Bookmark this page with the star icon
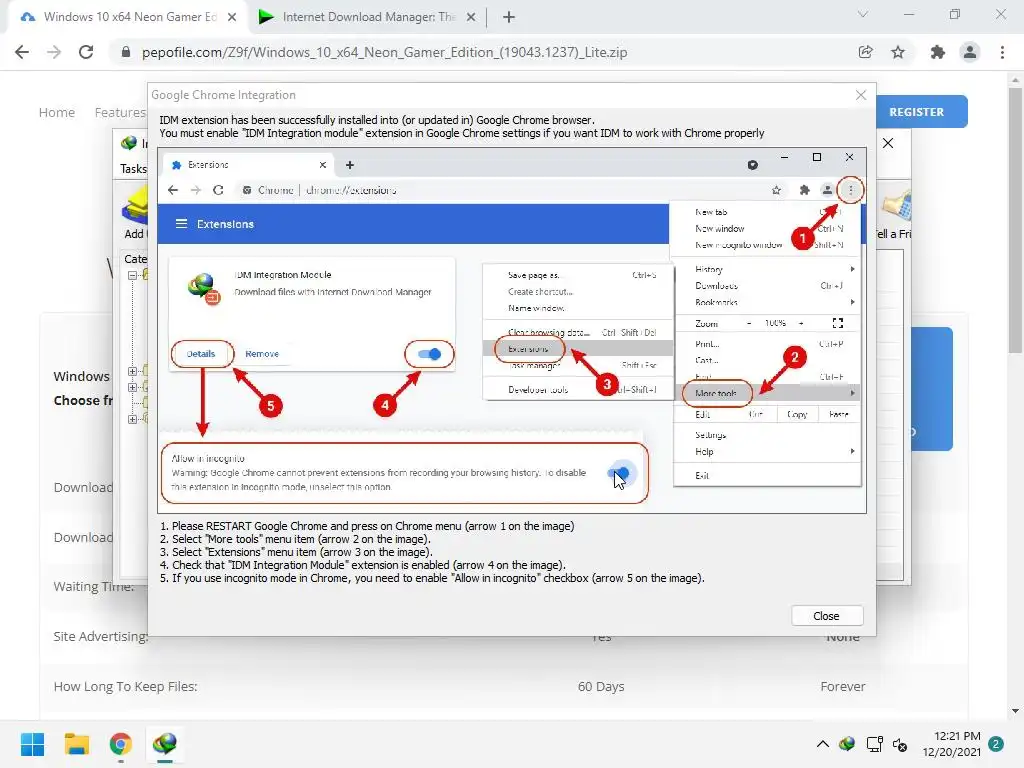The image size is (1024, 768). pyautogui.click(x=898, y=52)
